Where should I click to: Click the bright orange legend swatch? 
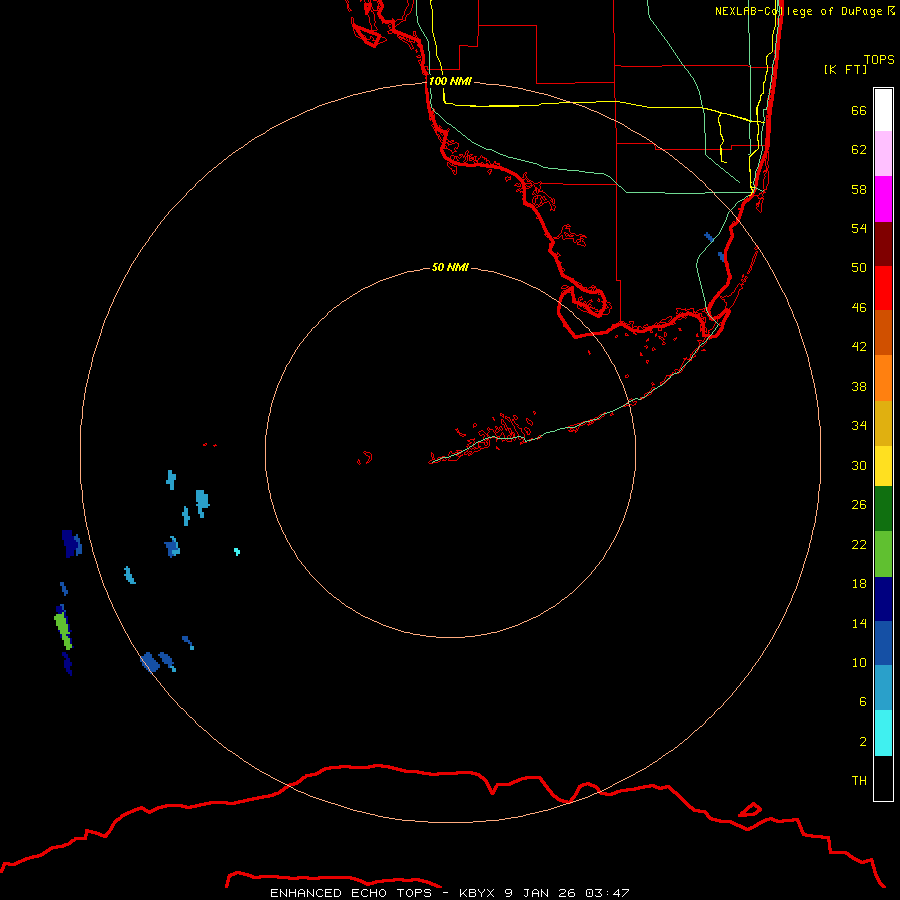pyautogui.click(x=883, y=378)
